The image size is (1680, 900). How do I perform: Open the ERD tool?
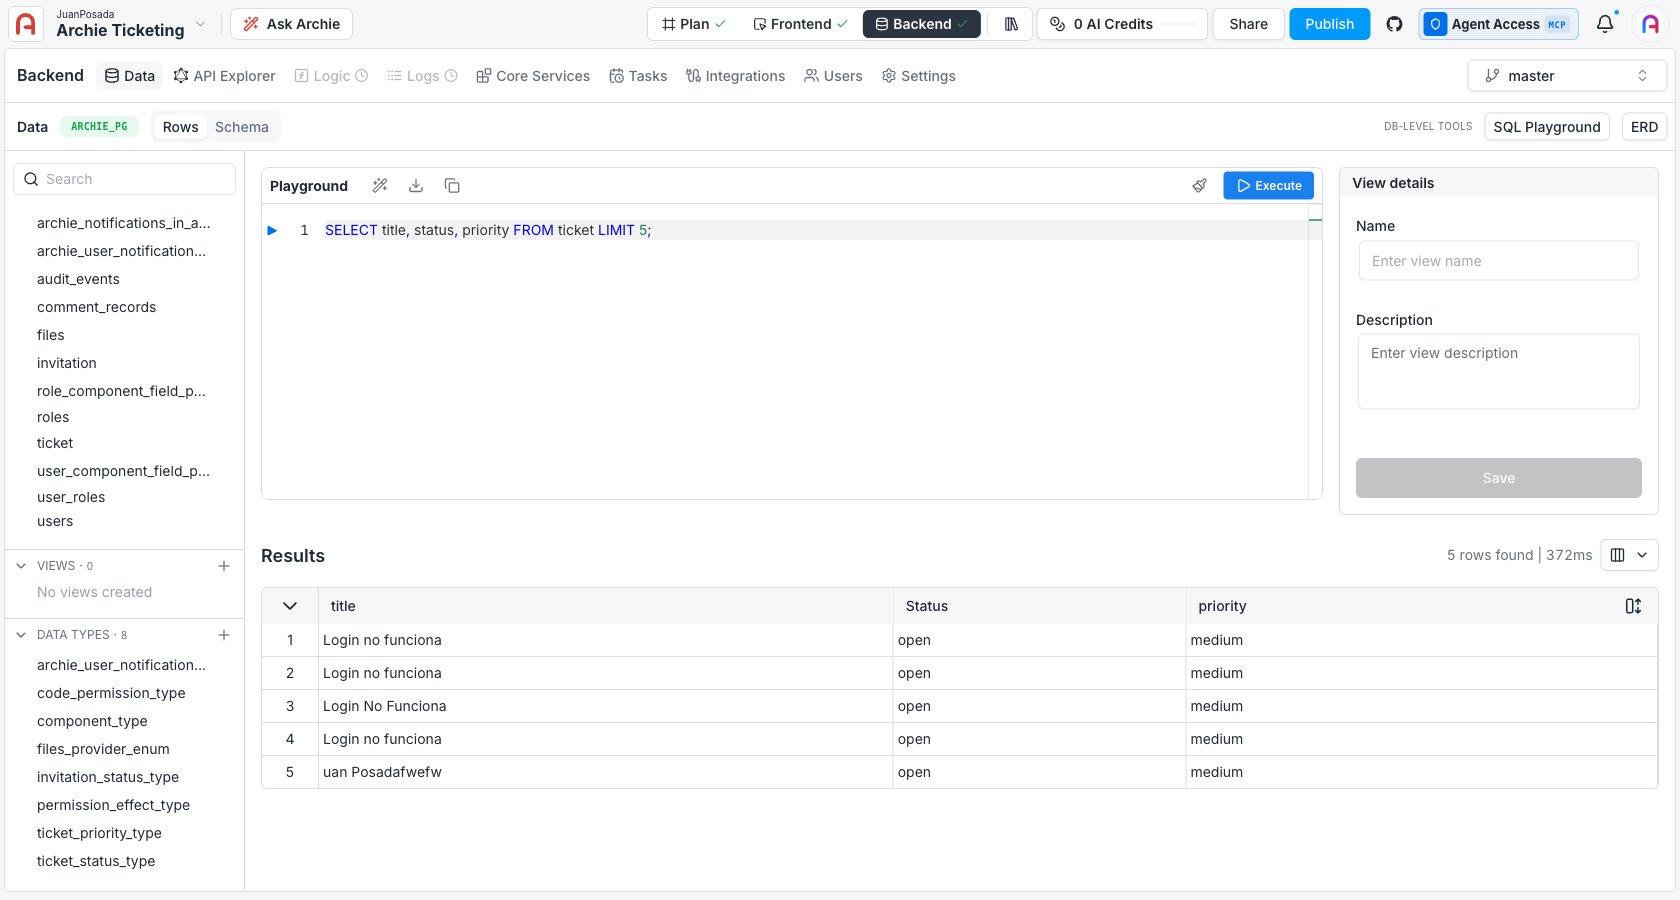coord(1644,127)
